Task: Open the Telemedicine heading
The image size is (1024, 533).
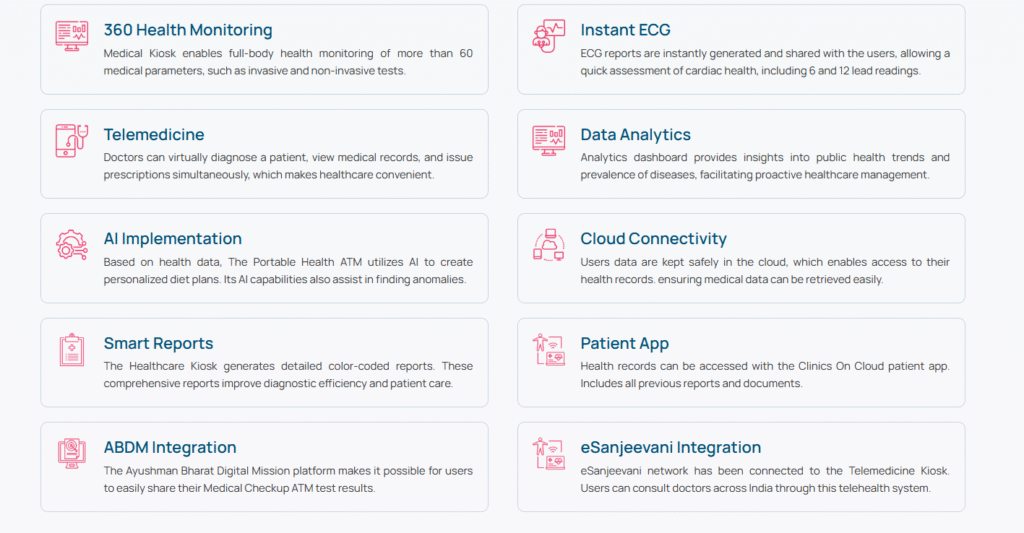Action: (x=154, y=135)
